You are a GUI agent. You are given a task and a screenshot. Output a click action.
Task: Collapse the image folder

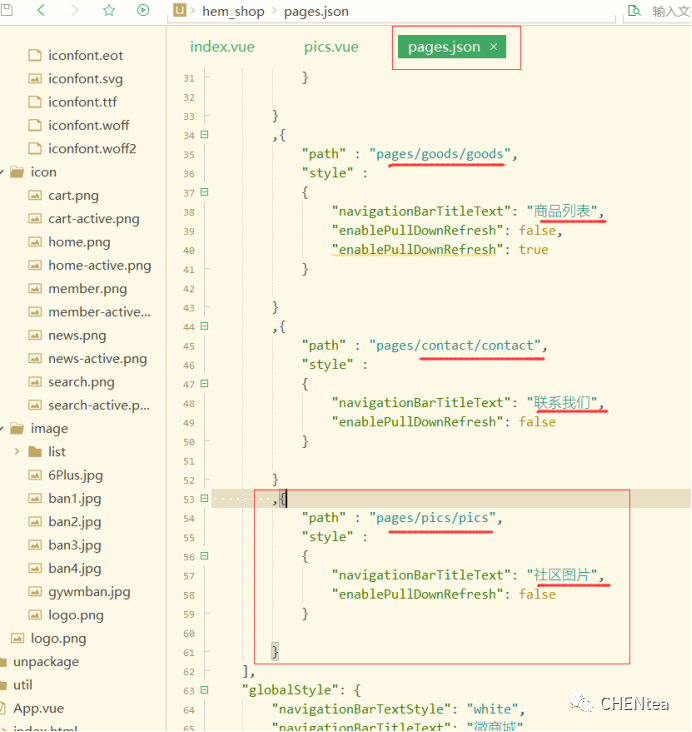pyautogui.click(x=4, y=428)
